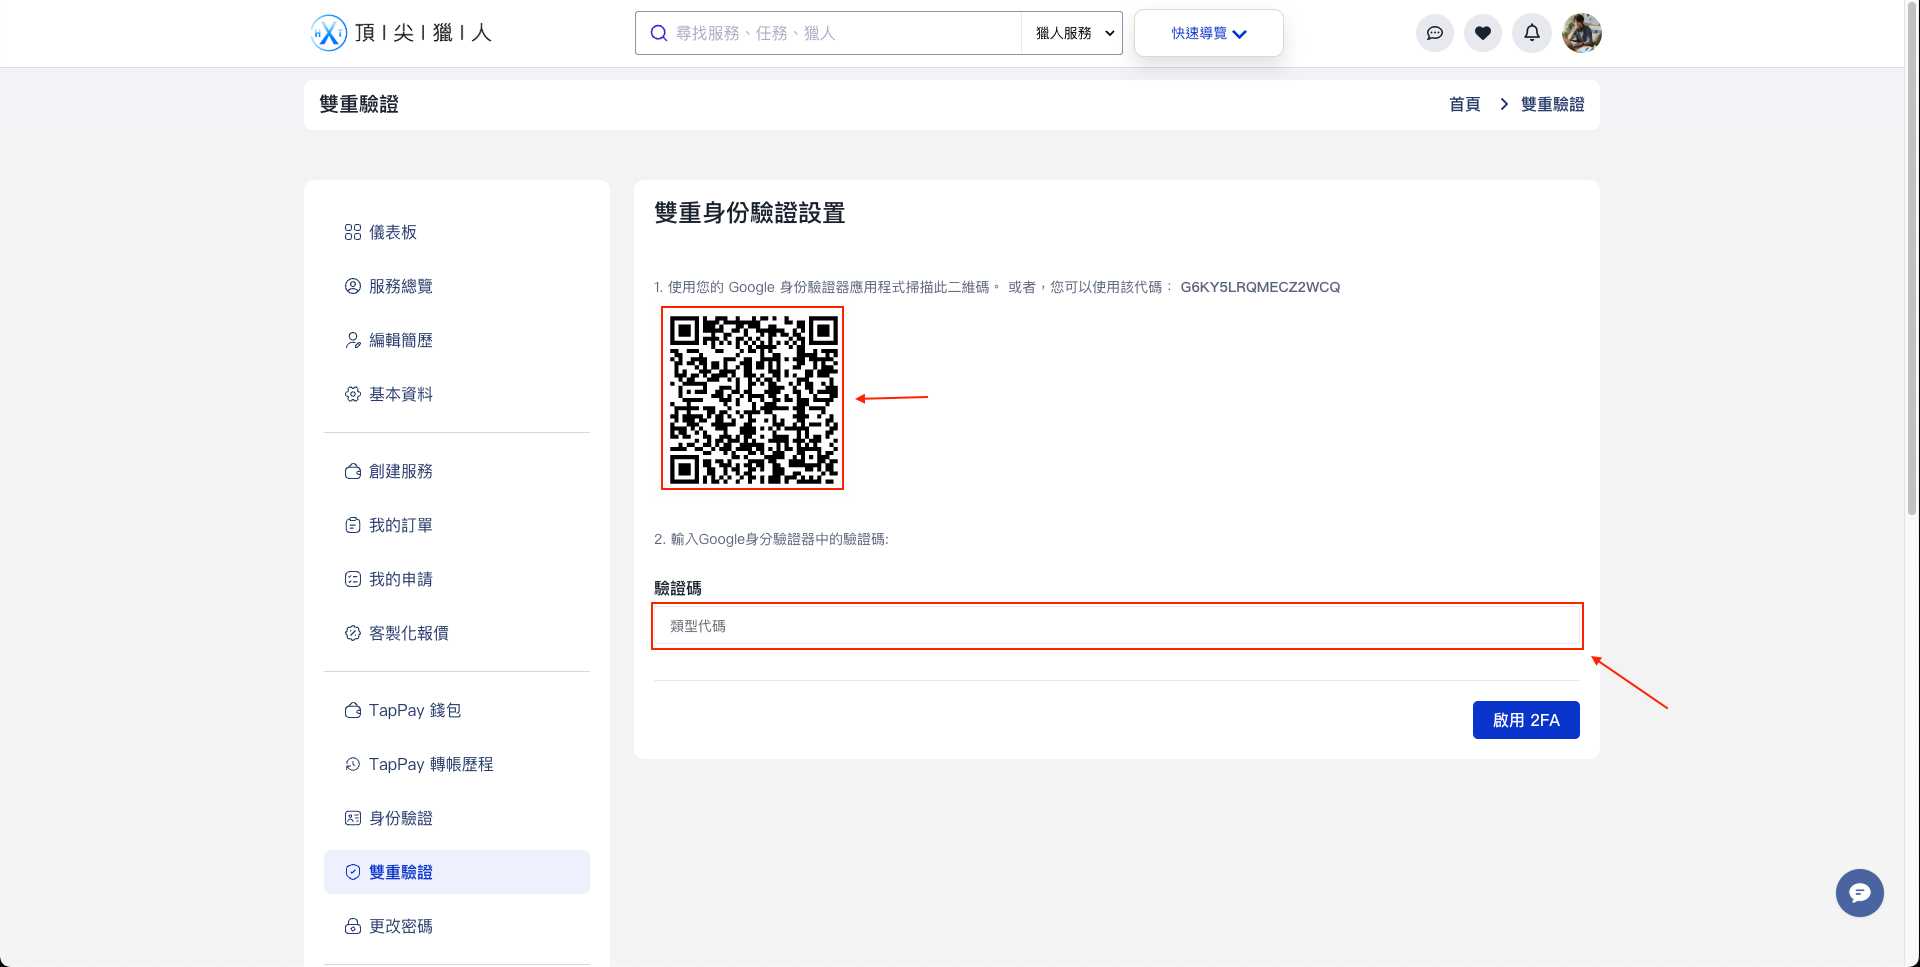Viewport: 1920px width, 967px height.
Task: Select the 服務總覽 services overview icon
Action: tap(352, 286)
